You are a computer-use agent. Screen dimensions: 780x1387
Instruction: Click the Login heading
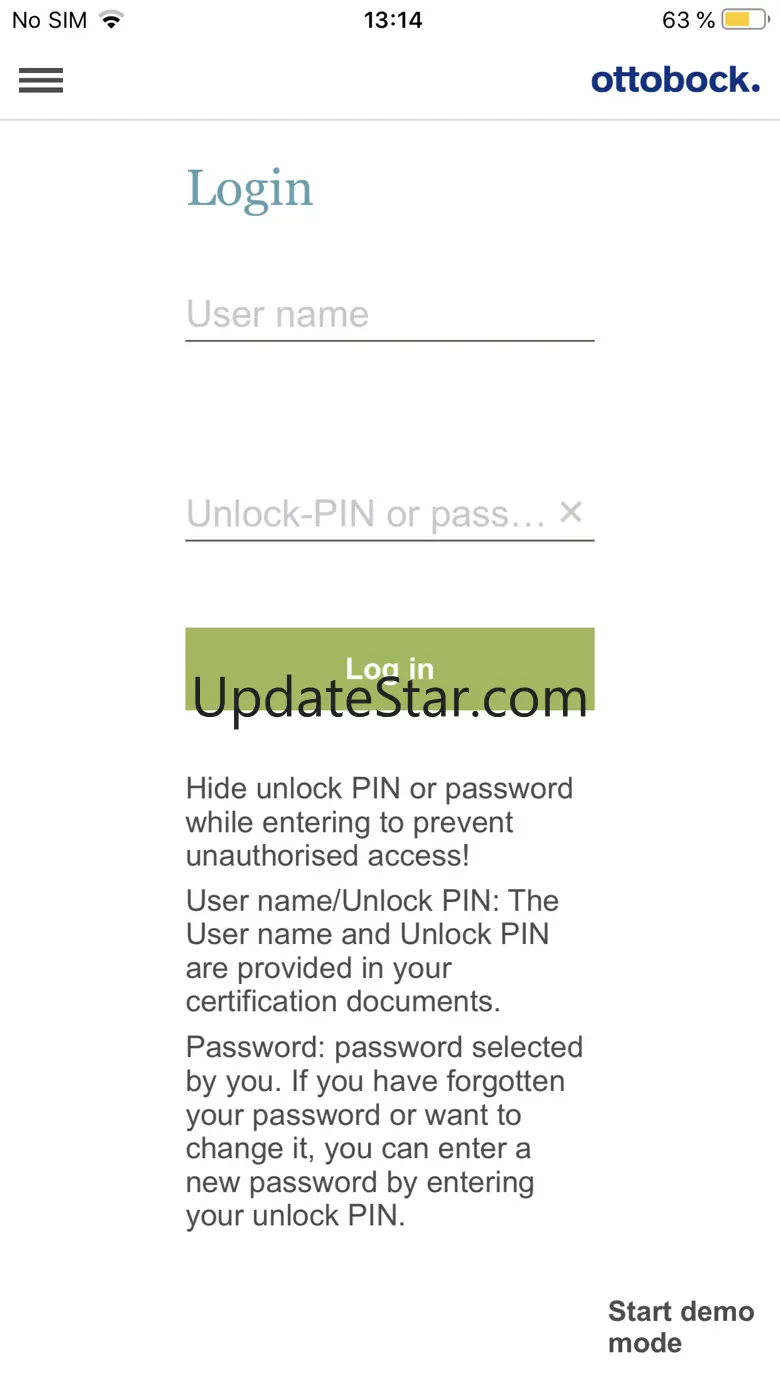click(x=250, y=190)
